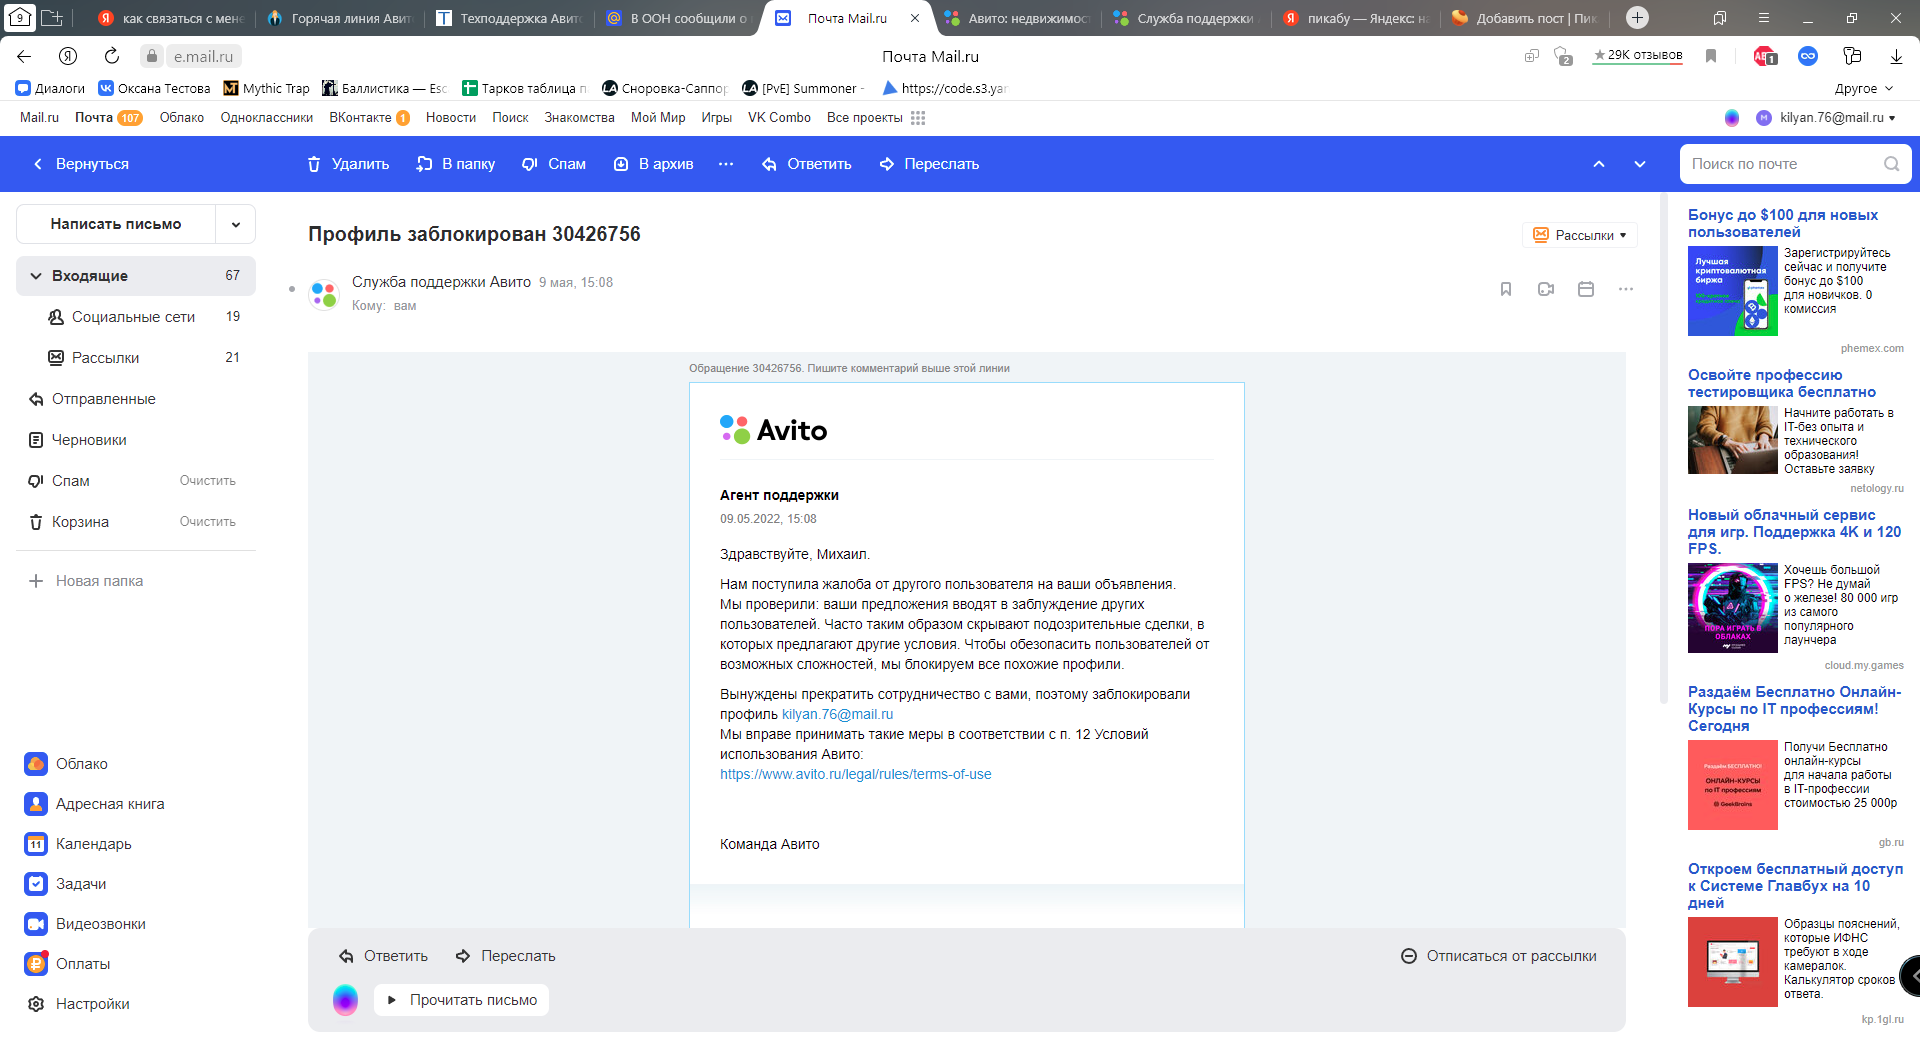Create calendar event from message icon
The height and width of the screenshot is (1040, 1920).
[1586, 289]
